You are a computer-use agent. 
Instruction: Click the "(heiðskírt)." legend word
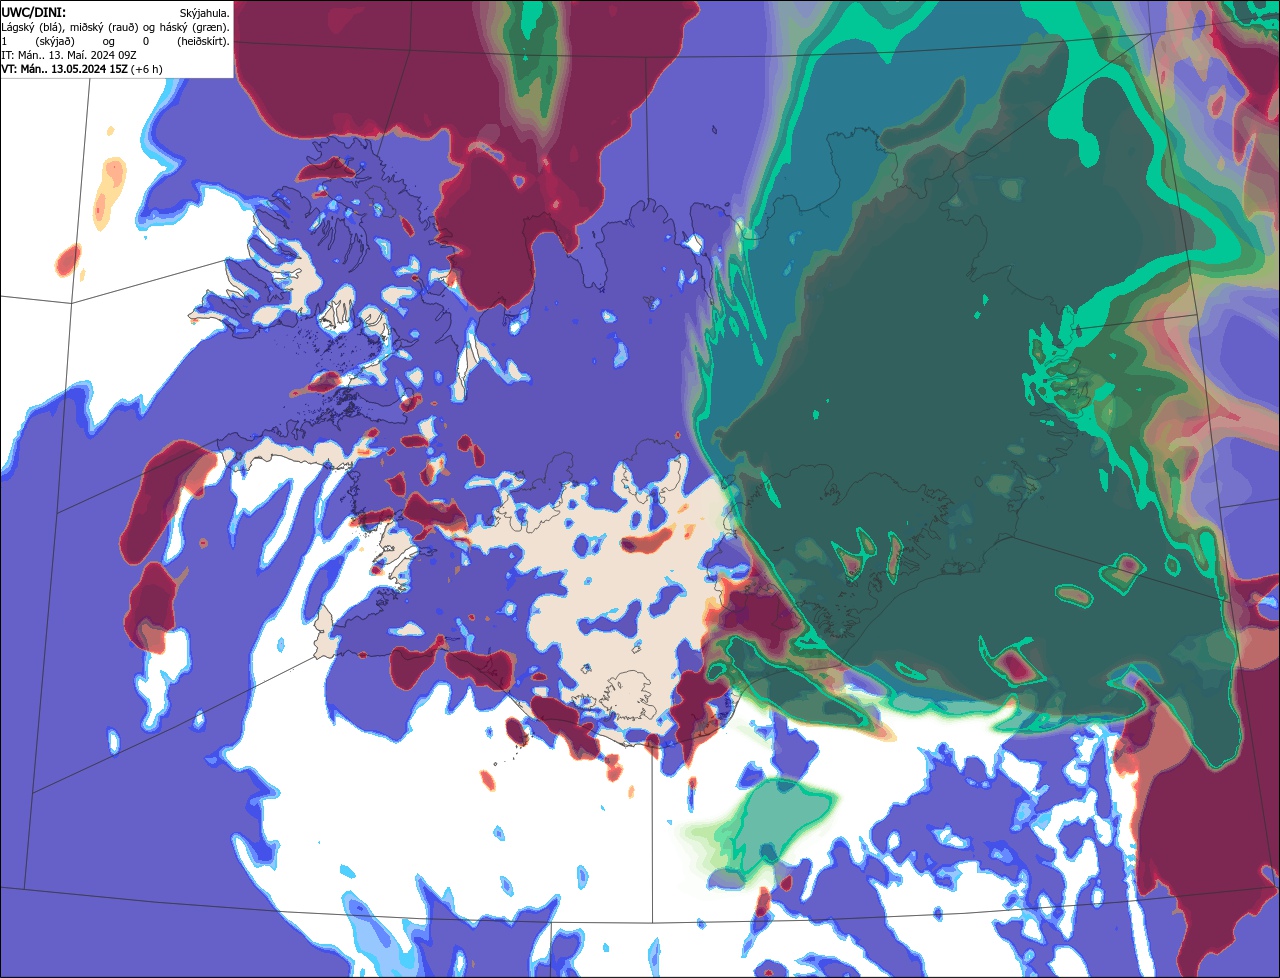[203, 42]
